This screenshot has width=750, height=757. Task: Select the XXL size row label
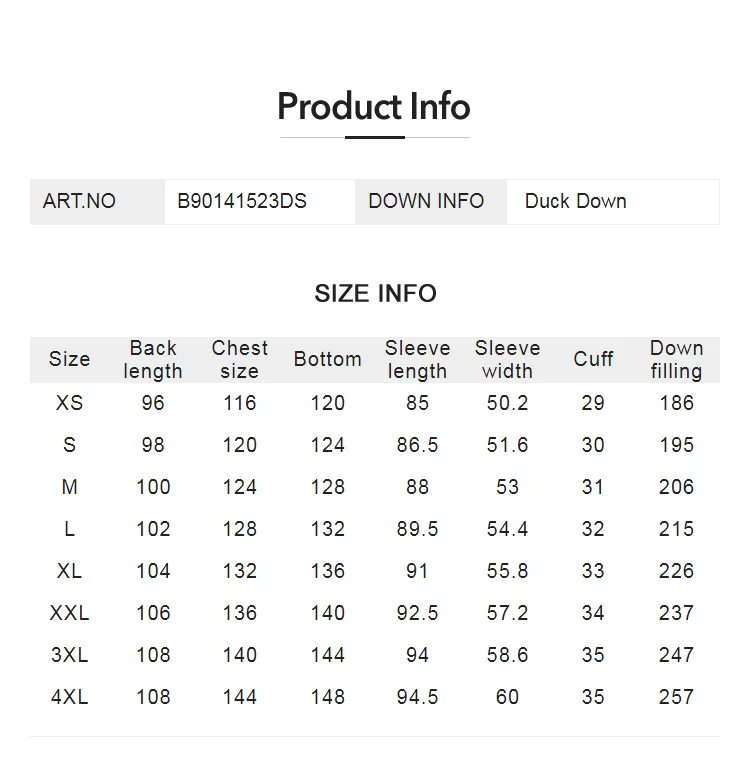69,613
